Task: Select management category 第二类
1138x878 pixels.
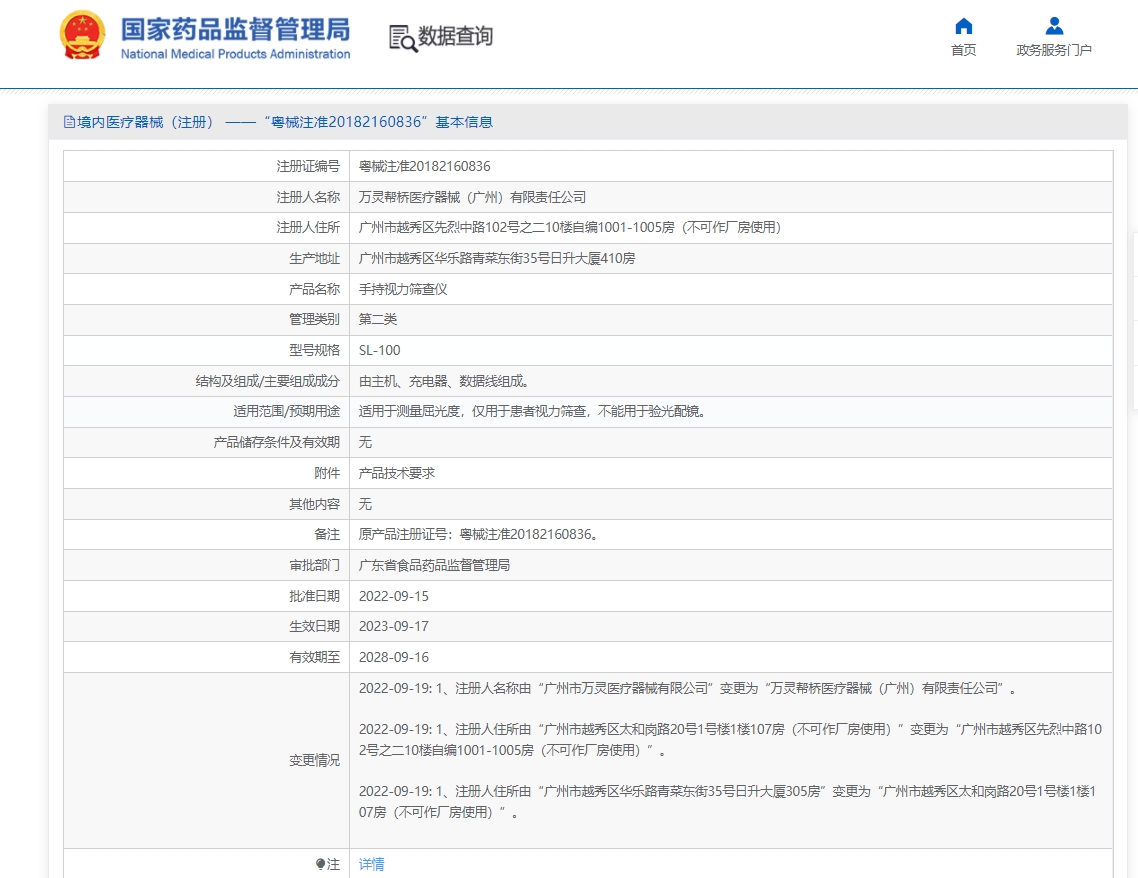Action: point(377,319)
